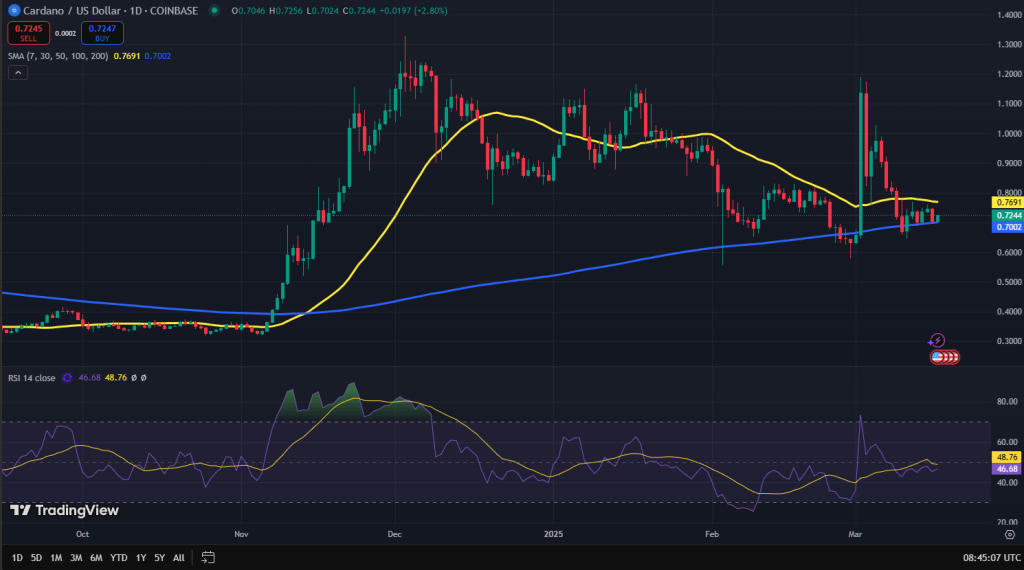
Task: Click the green 0.7244 current price label
Action: tap(1007, 215)
